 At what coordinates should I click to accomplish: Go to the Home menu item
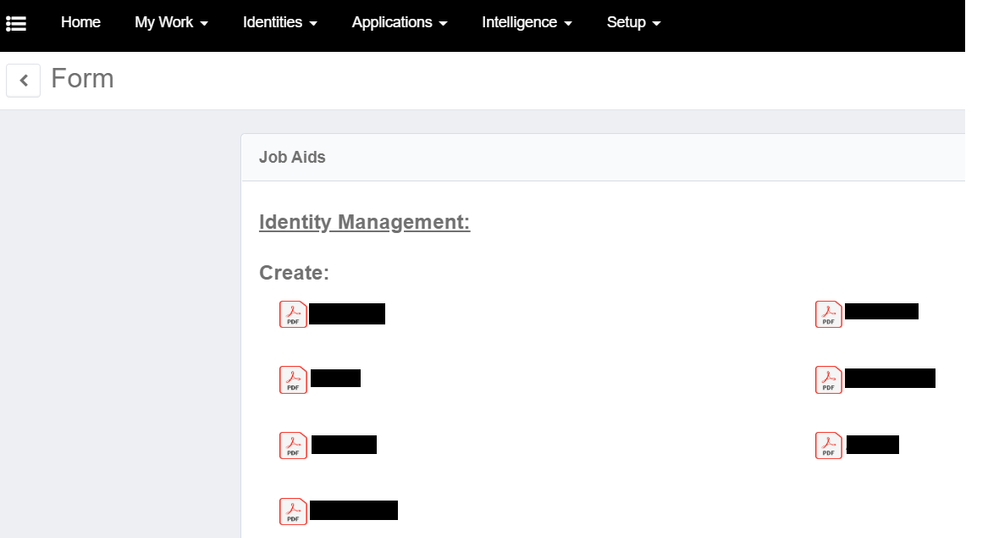point(80,22)
